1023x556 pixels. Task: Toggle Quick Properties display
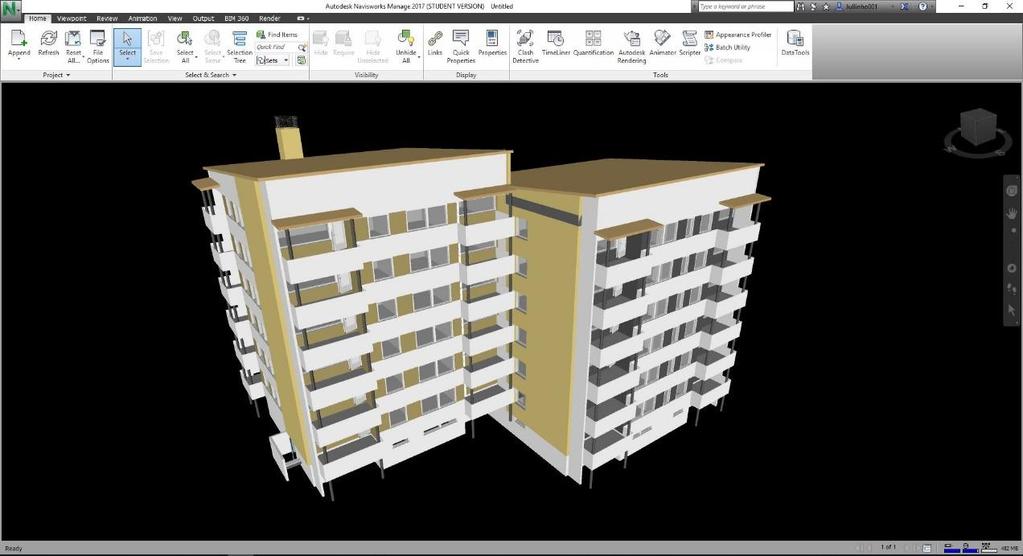(x=461, y=46)
